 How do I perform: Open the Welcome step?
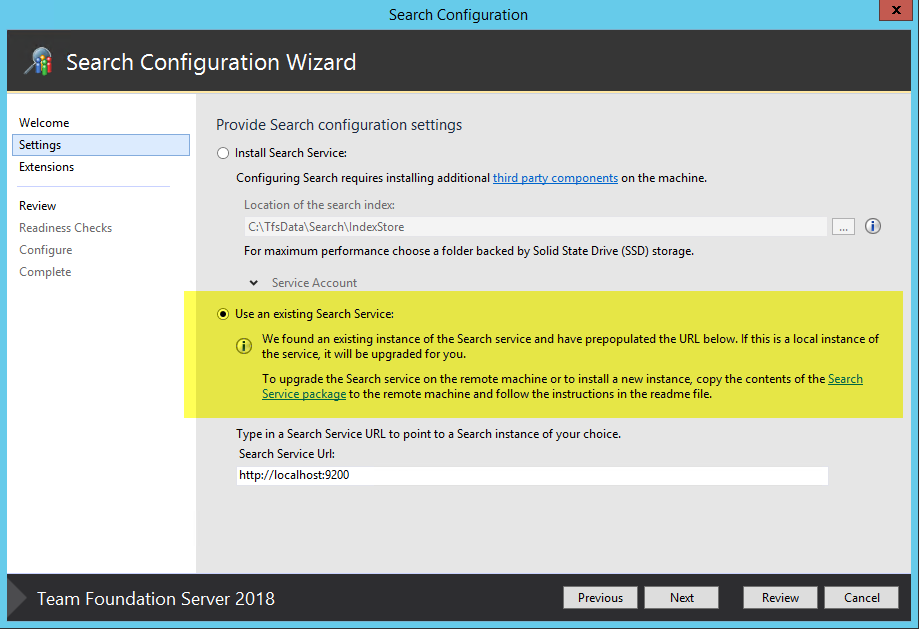pyautogui.click(x=44, y=123)
